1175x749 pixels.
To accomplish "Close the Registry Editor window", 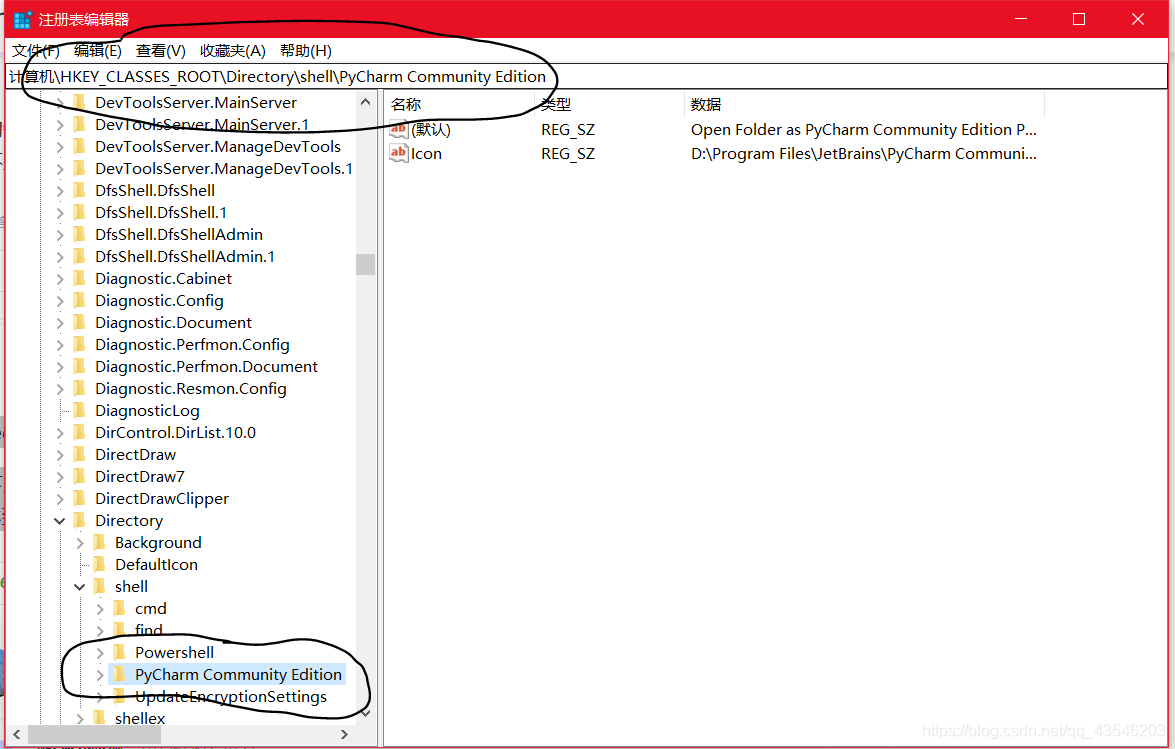I will [1138, 19].
